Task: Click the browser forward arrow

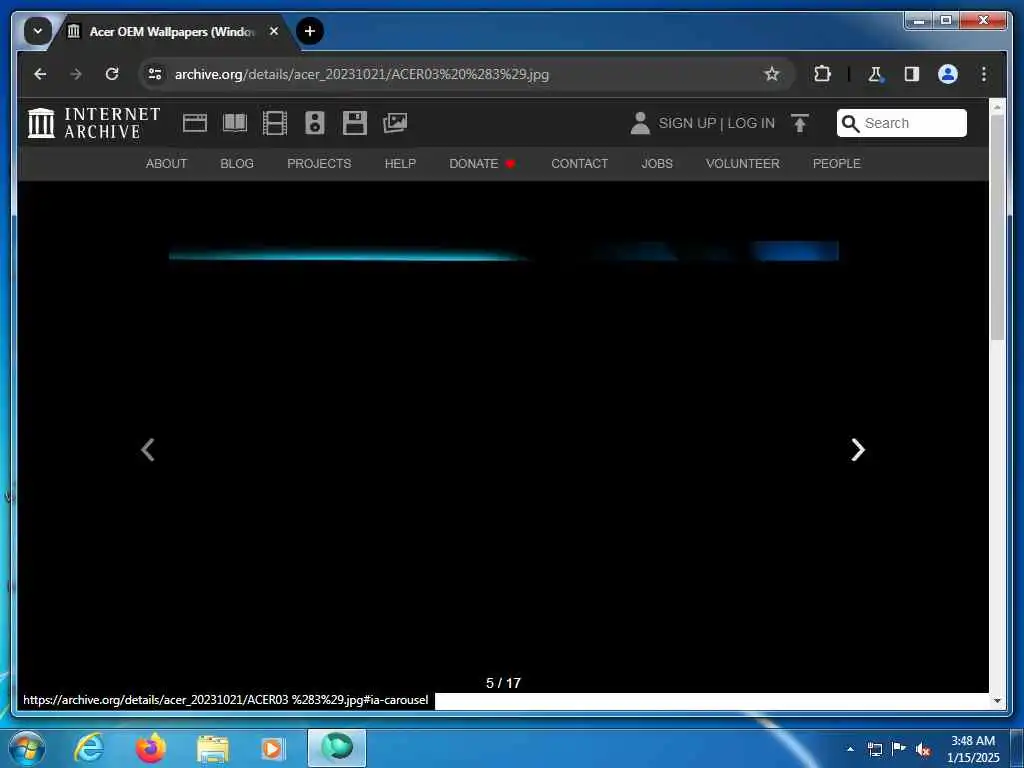Action: (76, 74)
